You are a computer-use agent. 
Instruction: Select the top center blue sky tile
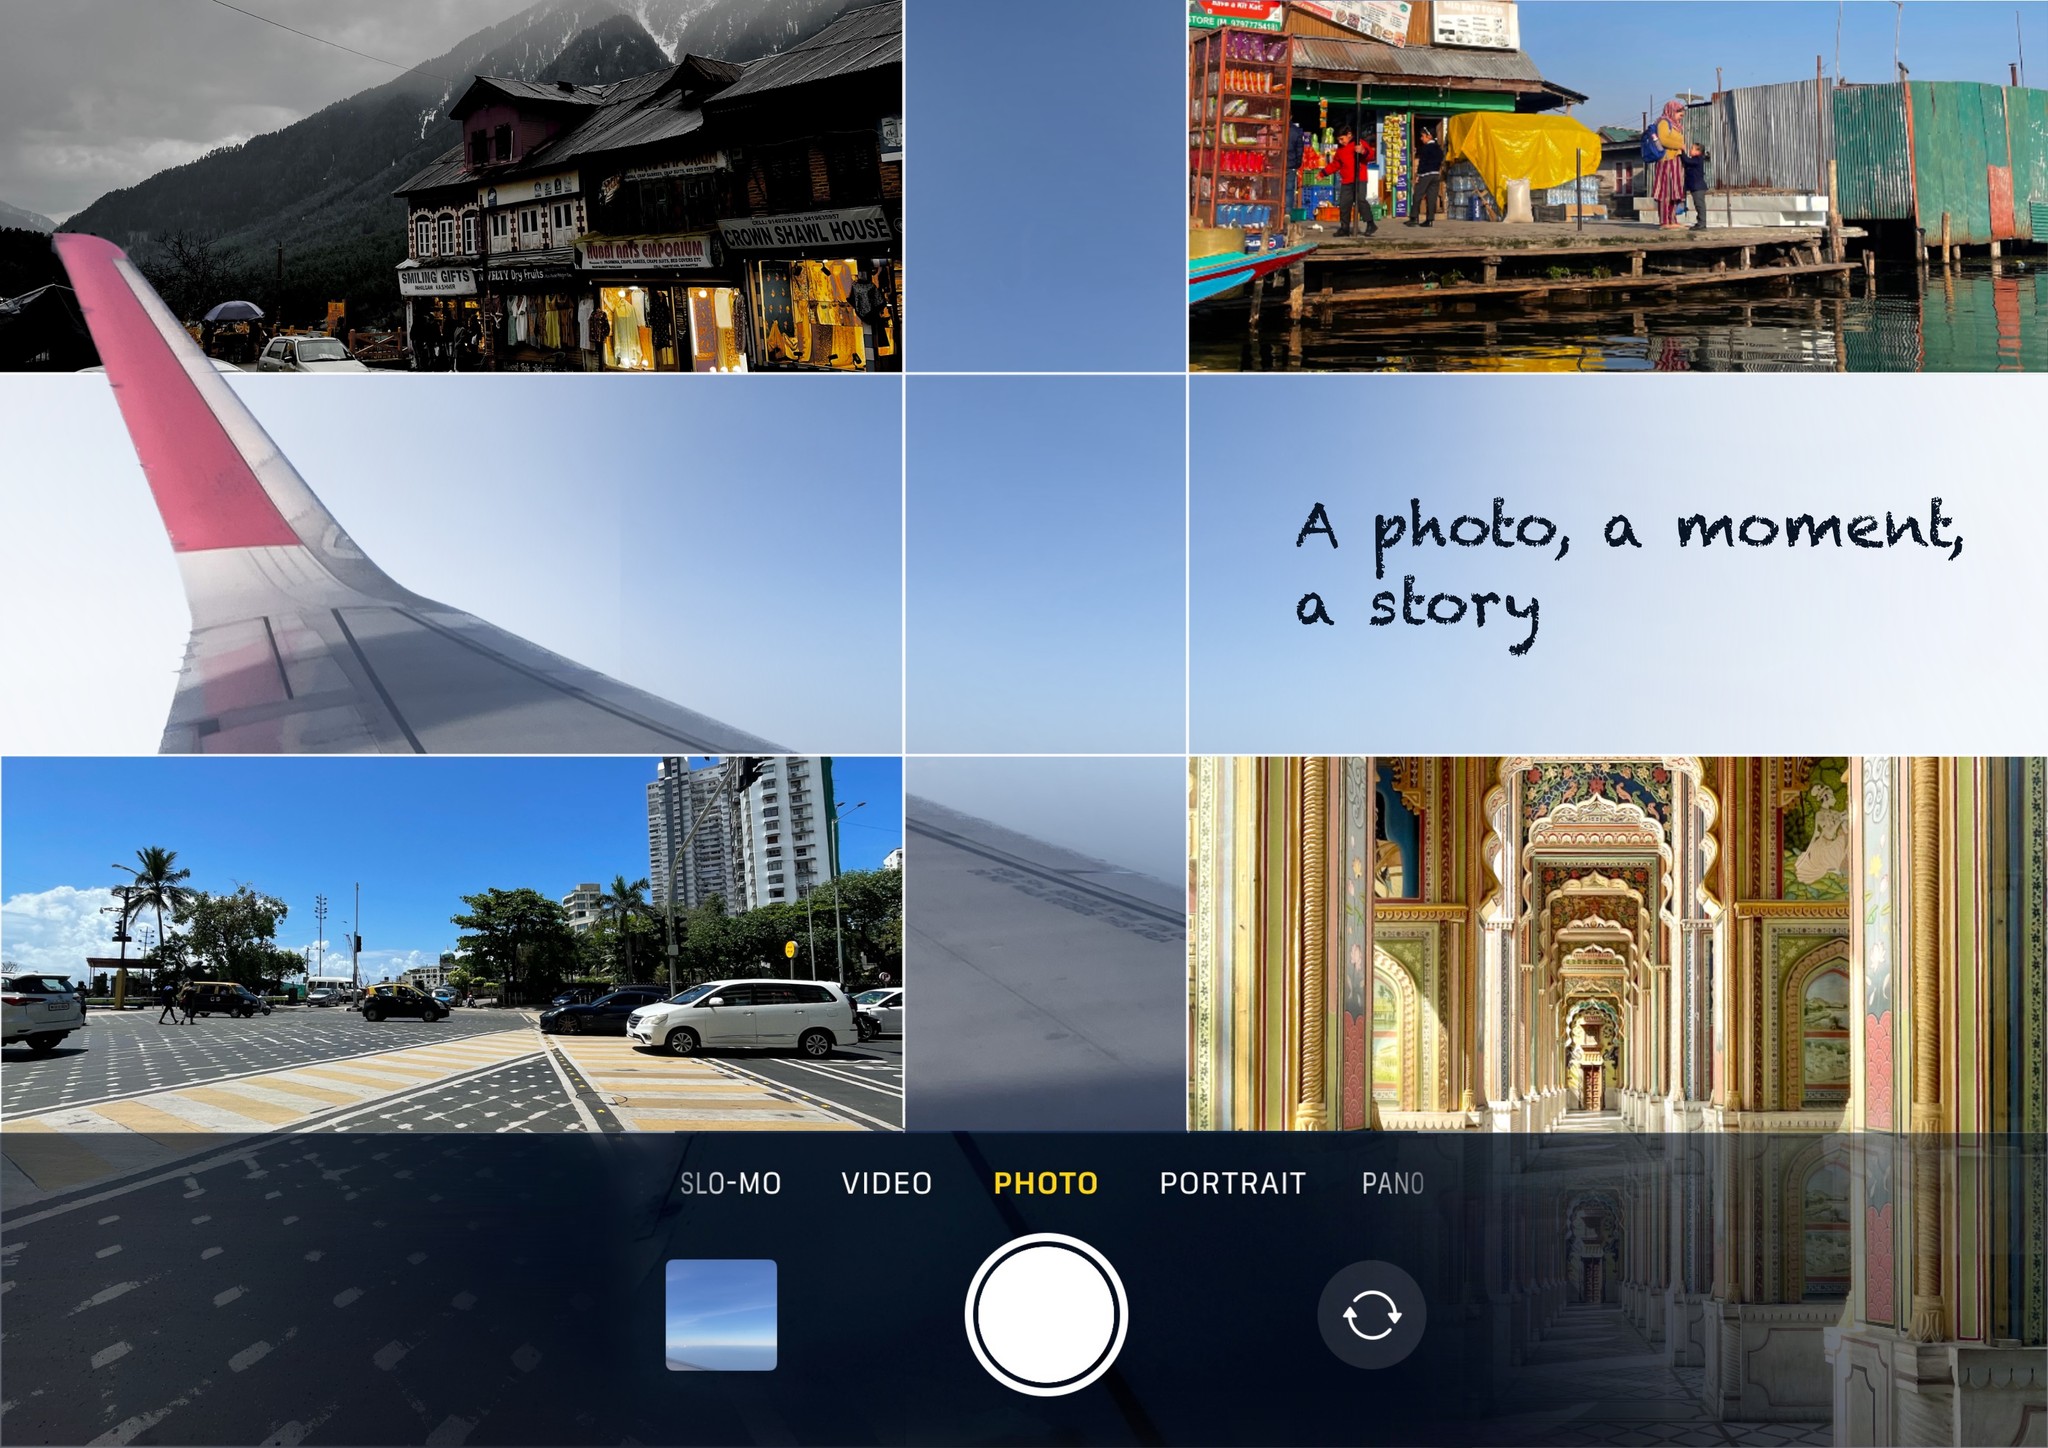1045,186
